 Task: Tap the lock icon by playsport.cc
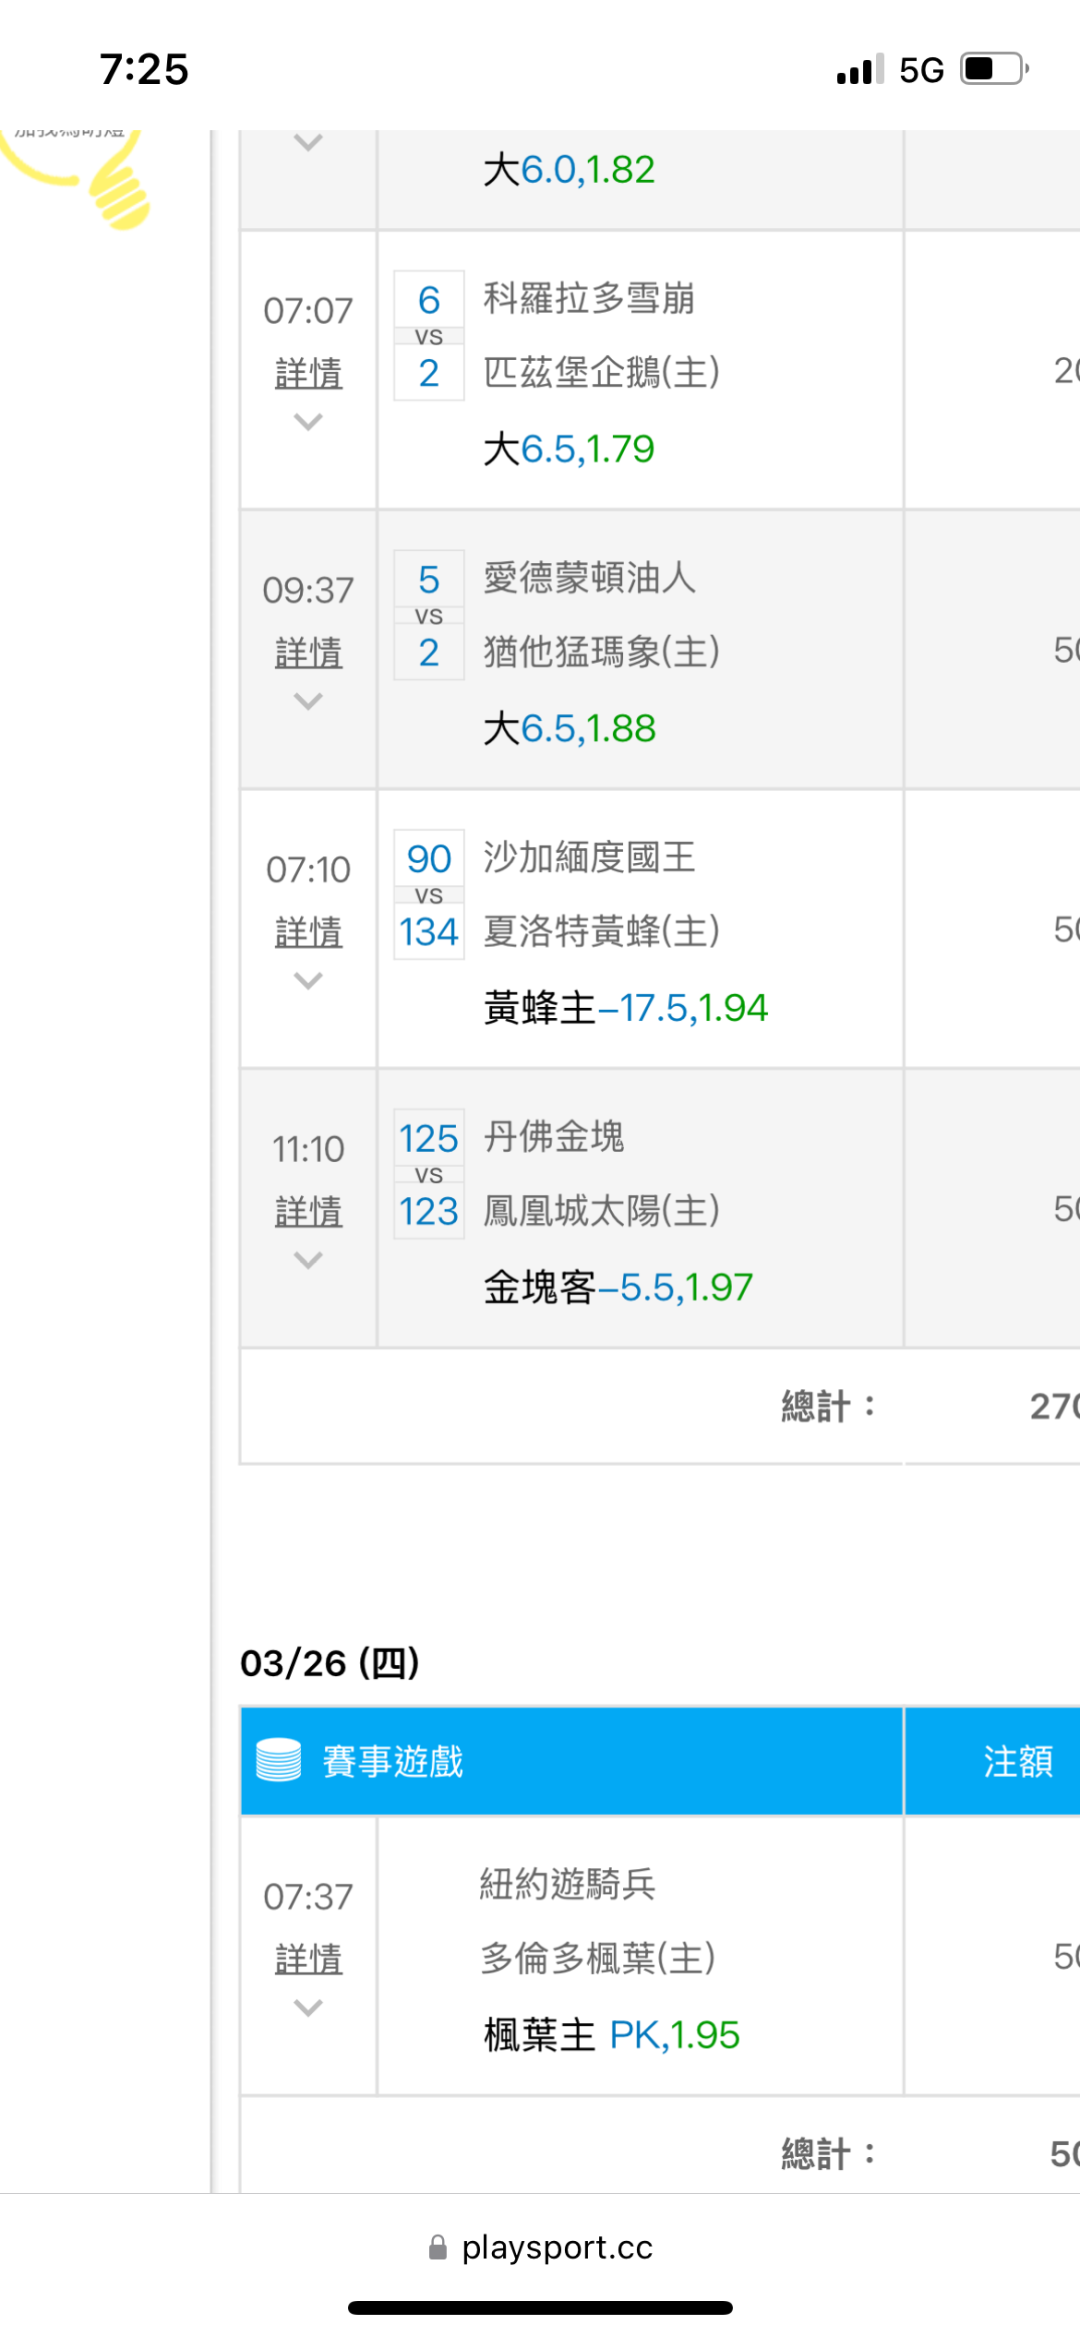coord(437,2248)
